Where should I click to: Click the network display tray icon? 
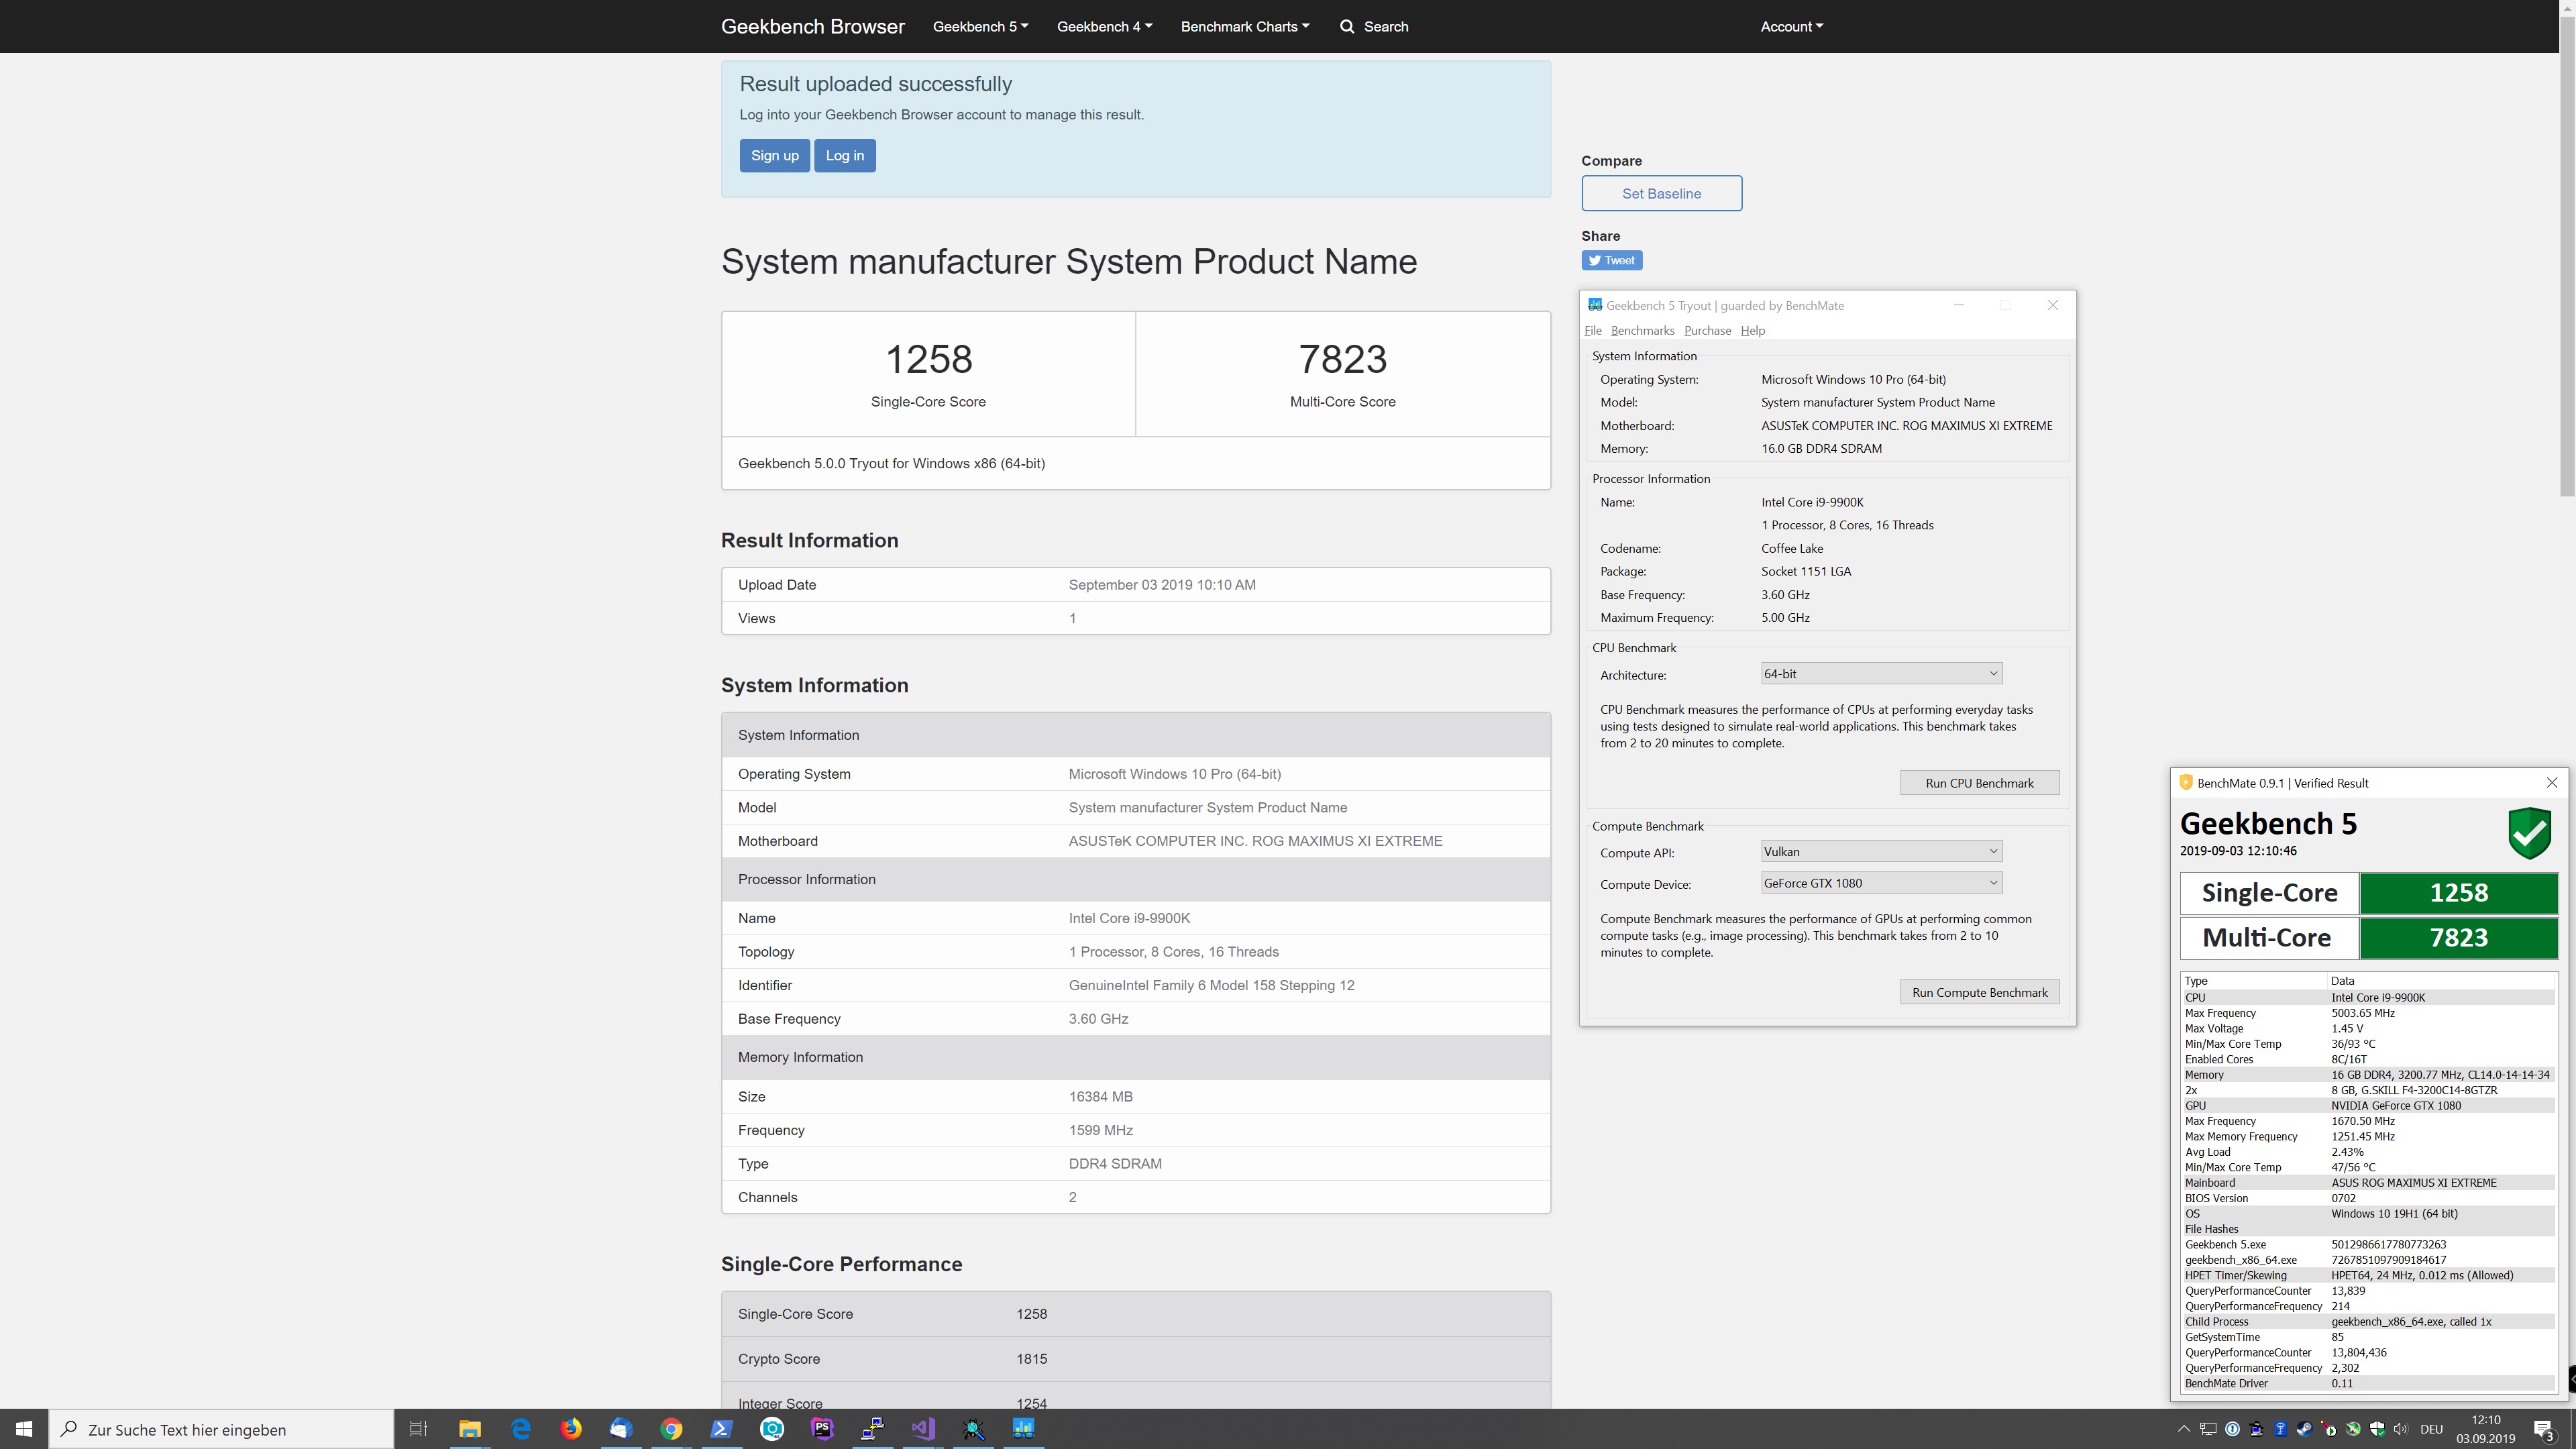2208,1429
